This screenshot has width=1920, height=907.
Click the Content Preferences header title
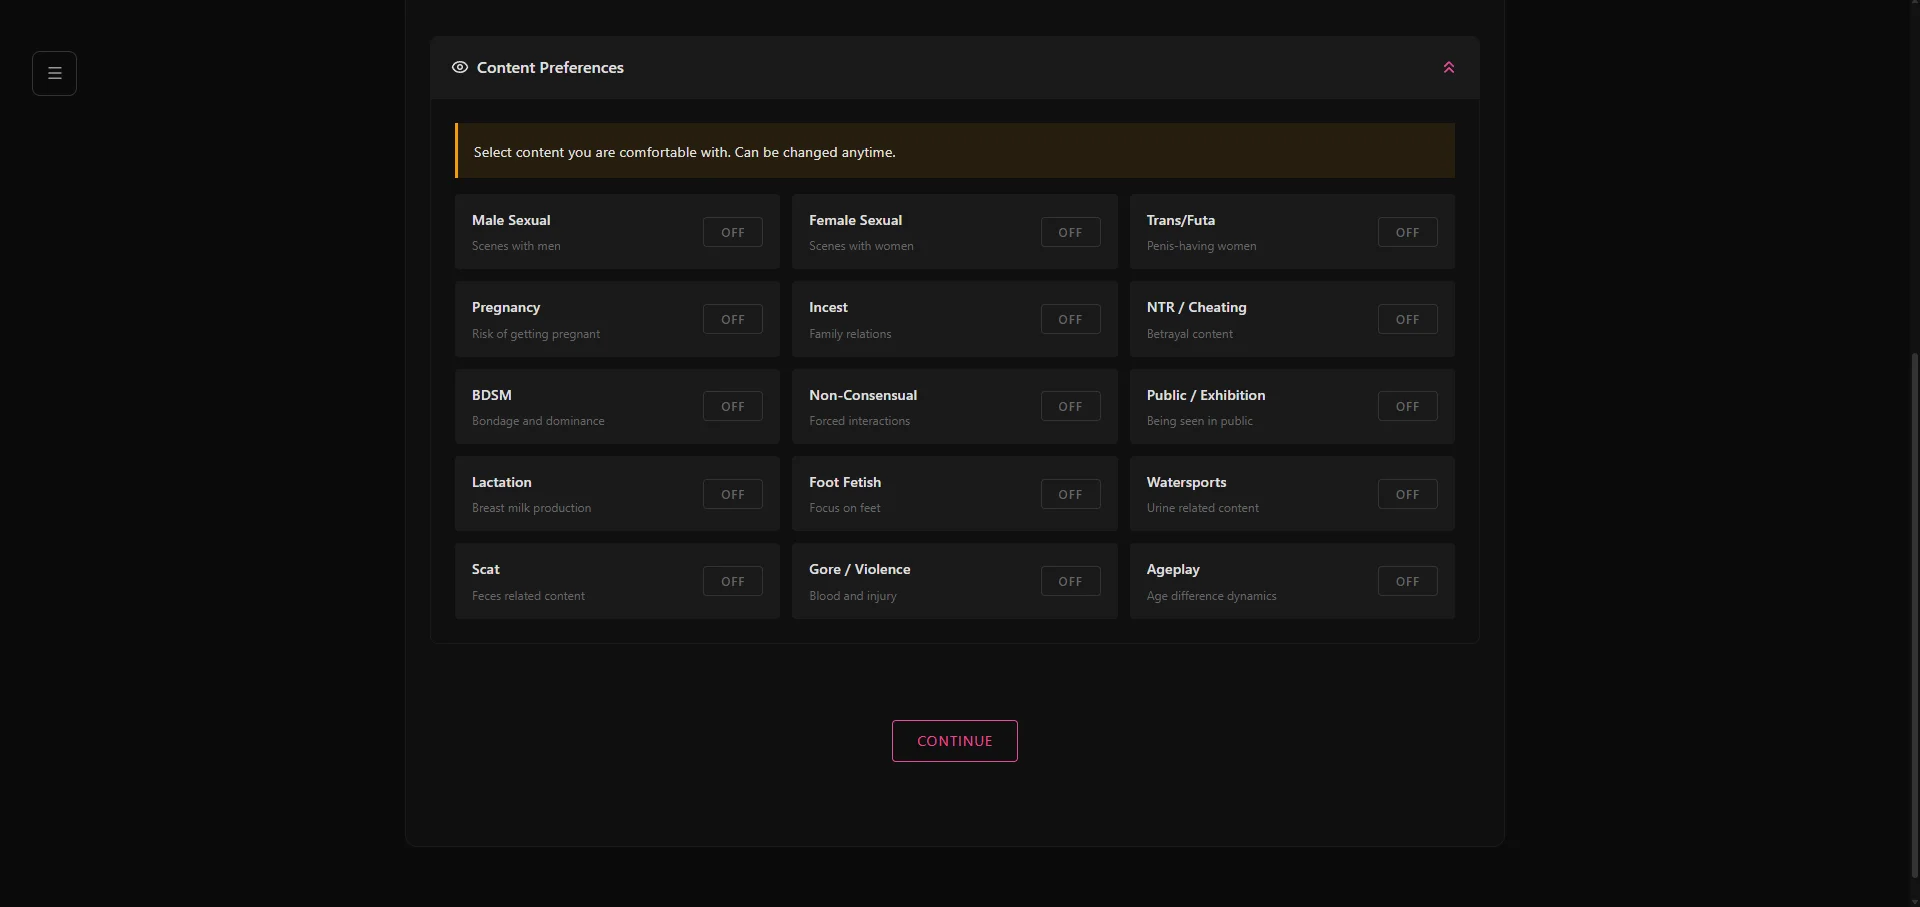[550, 67]
